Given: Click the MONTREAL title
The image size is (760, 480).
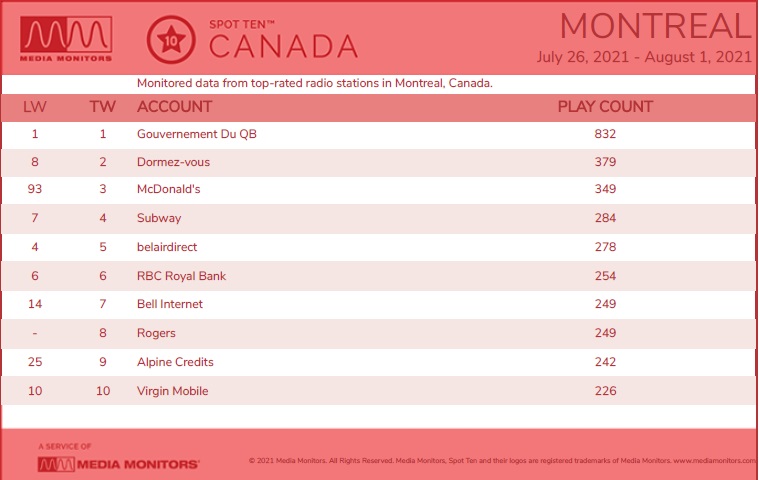Looking at the screenshot, I should (655, 26).
